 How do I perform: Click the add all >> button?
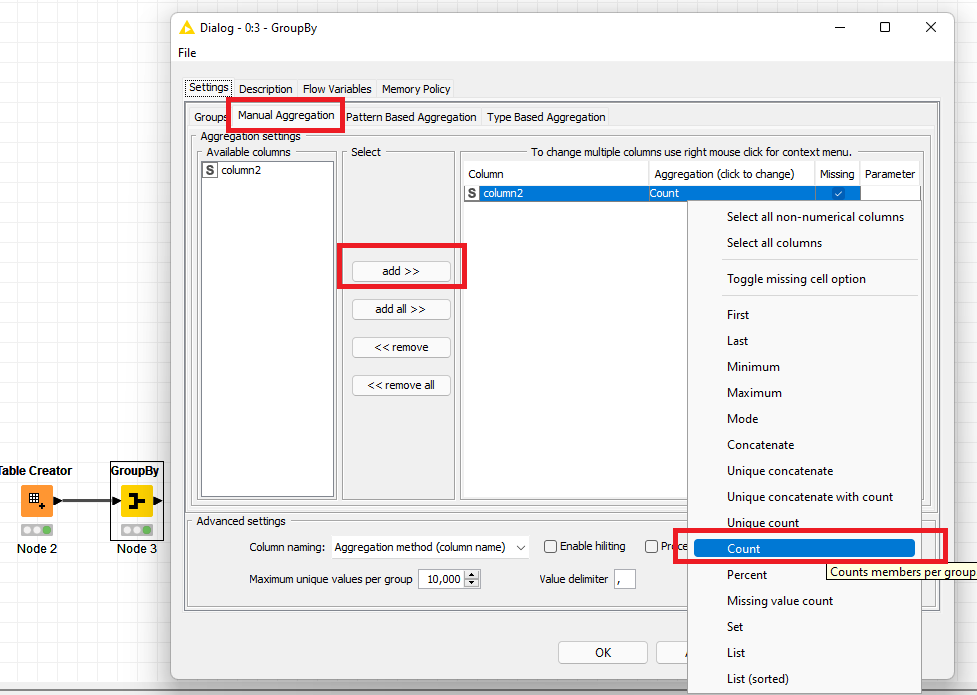point(401,309)
